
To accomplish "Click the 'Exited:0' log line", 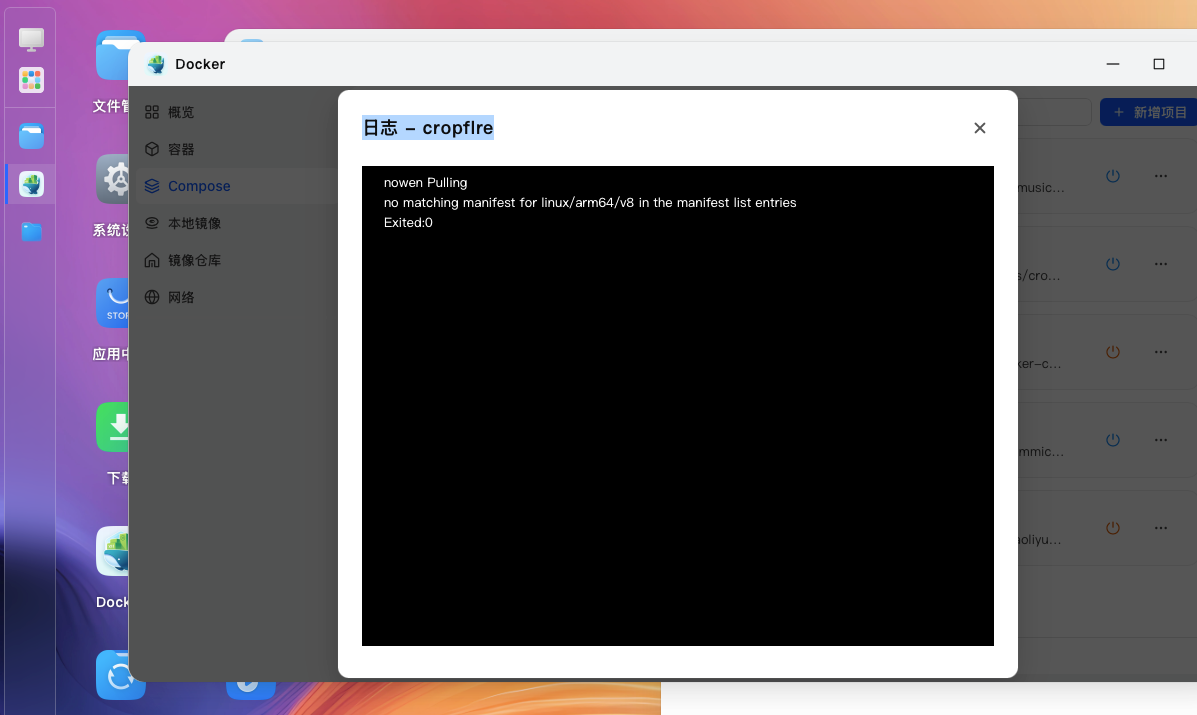I will [408, 222].
